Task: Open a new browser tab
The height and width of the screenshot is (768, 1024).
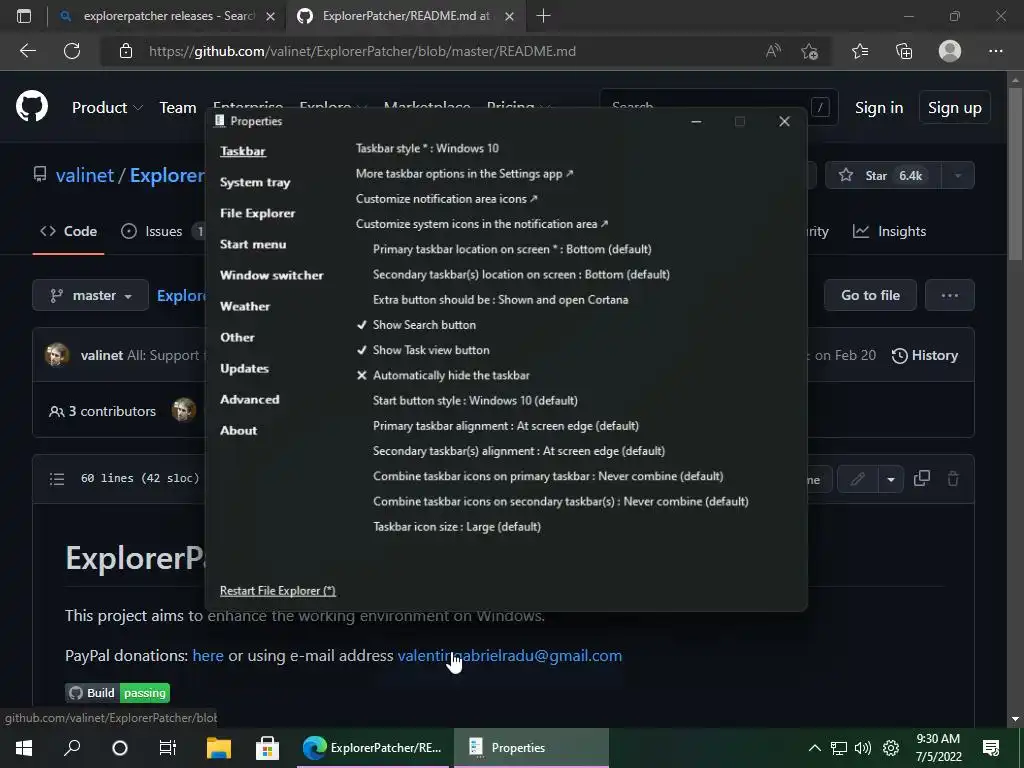Action: 543,16
